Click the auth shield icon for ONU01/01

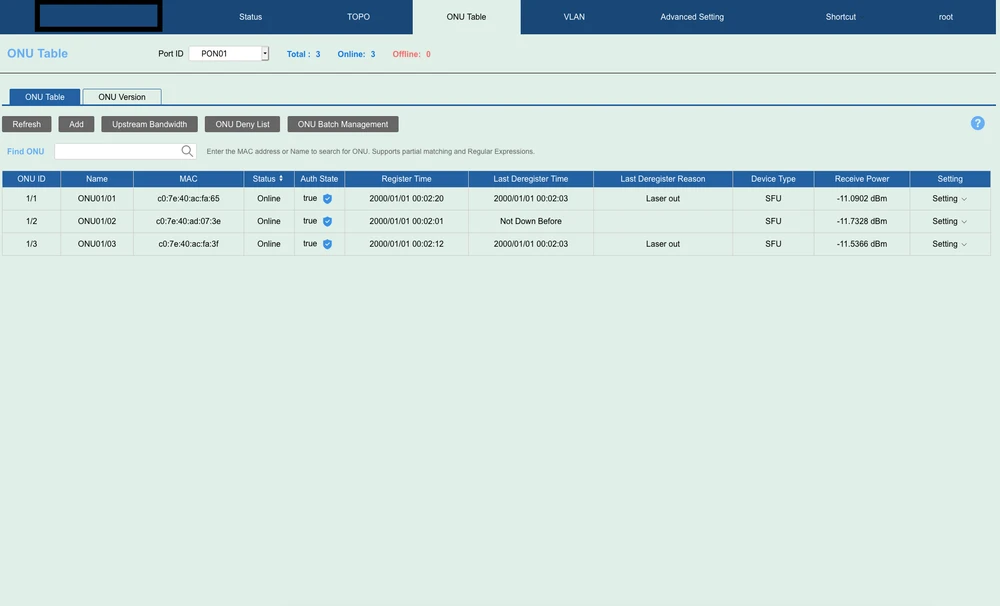click(x=327, y=199)
